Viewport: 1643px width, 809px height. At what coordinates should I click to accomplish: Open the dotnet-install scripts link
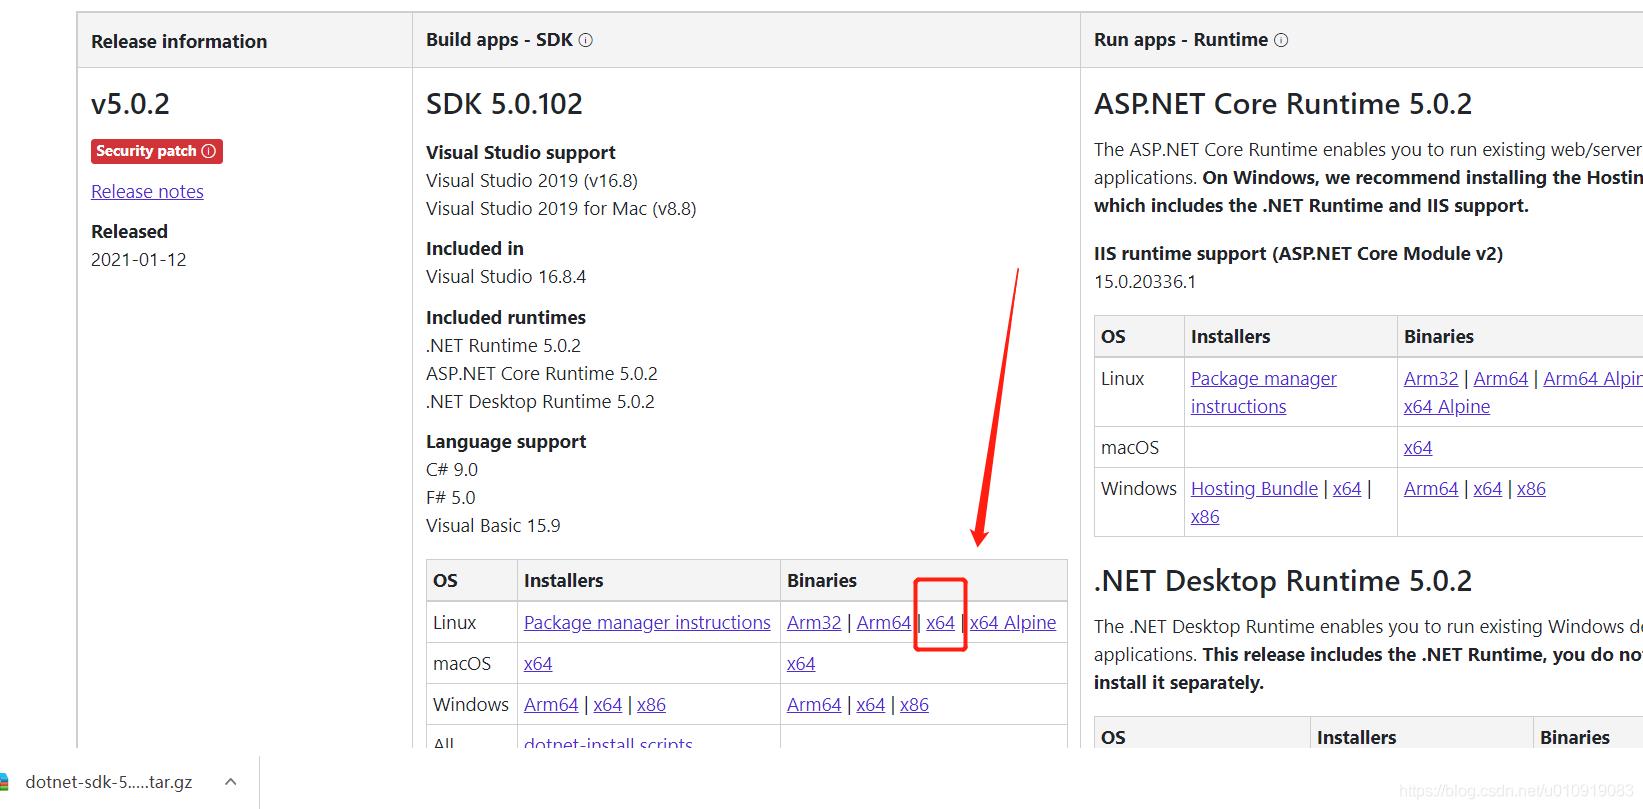tap(608, 742)
